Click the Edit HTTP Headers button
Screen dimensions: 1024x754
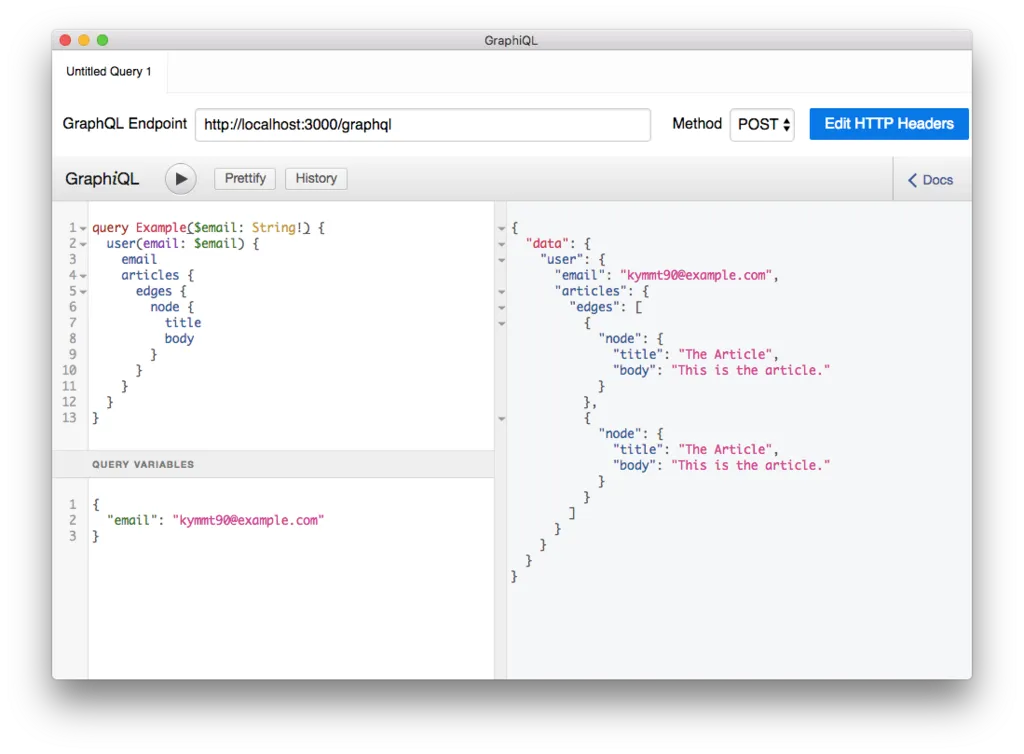888,123
